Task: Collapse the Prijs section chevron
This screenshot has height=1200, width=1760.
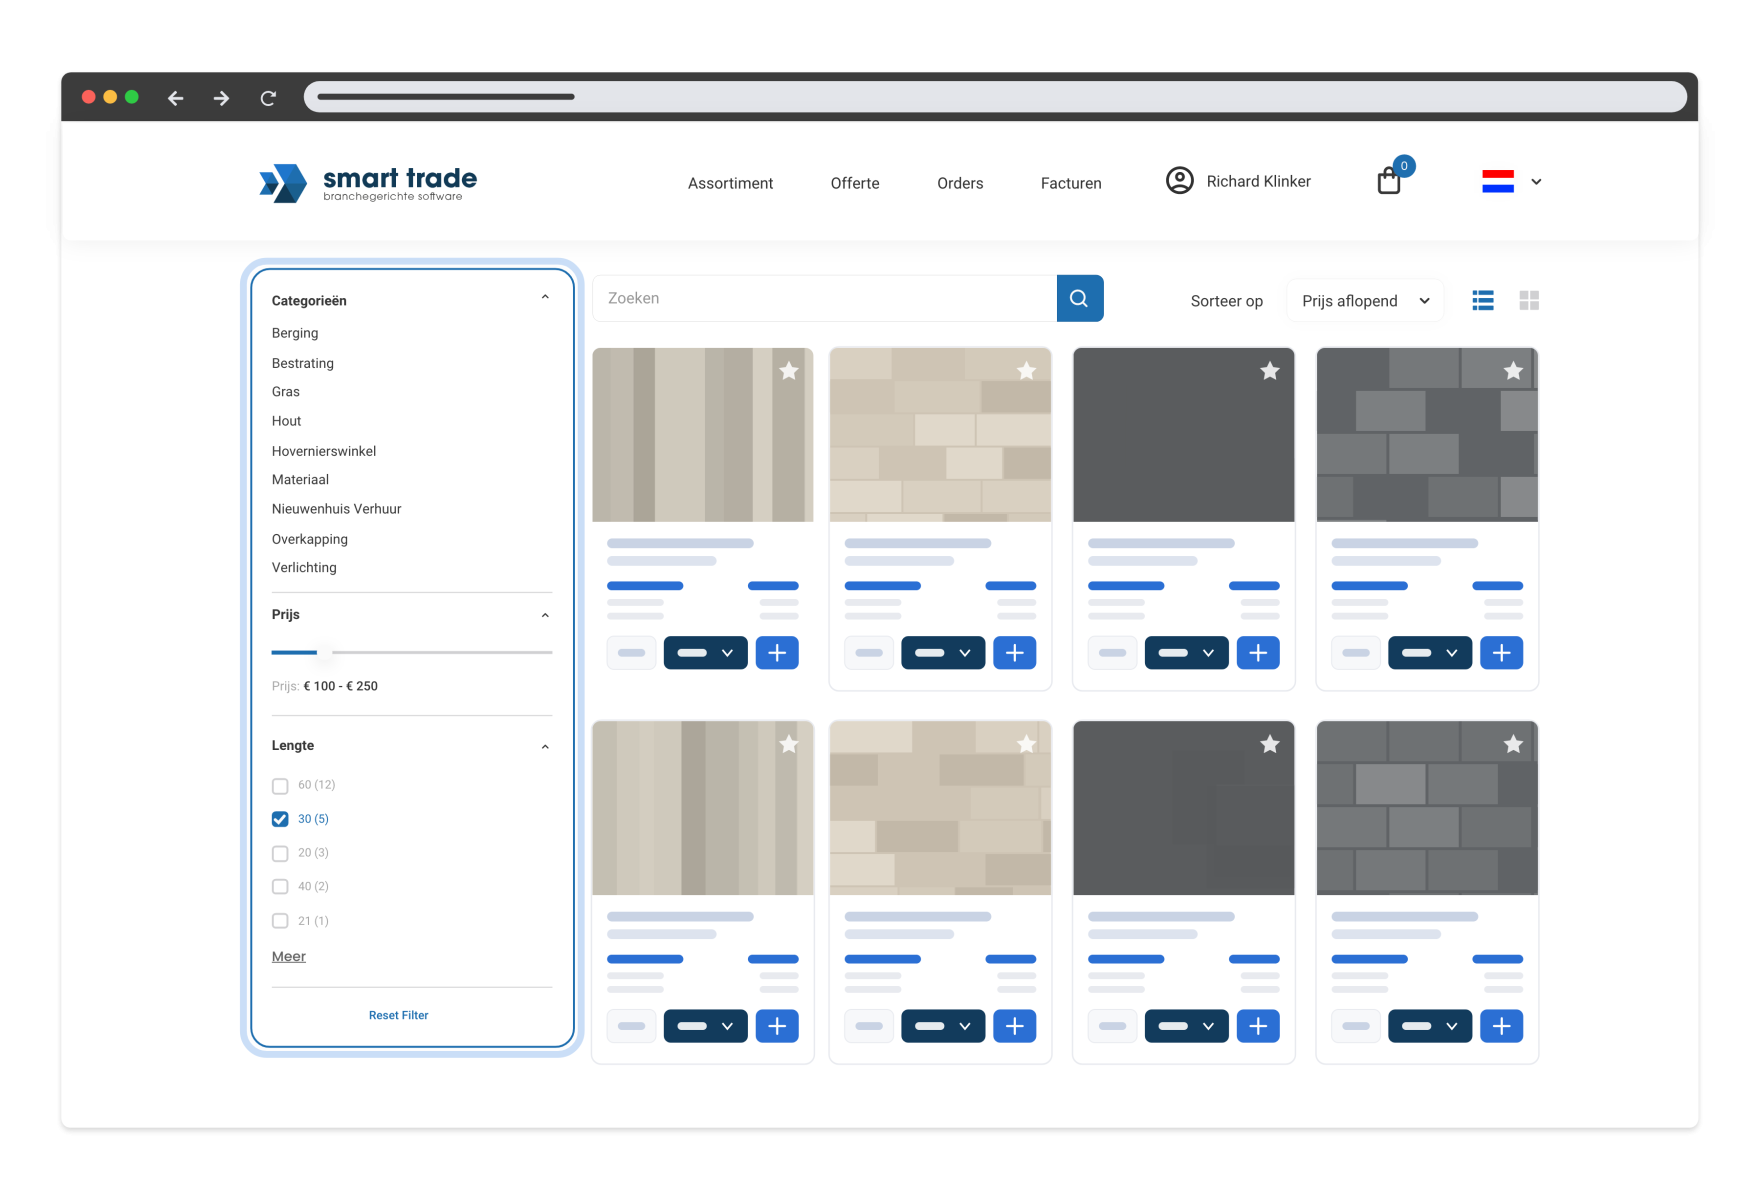Action: tap(545, 616)
